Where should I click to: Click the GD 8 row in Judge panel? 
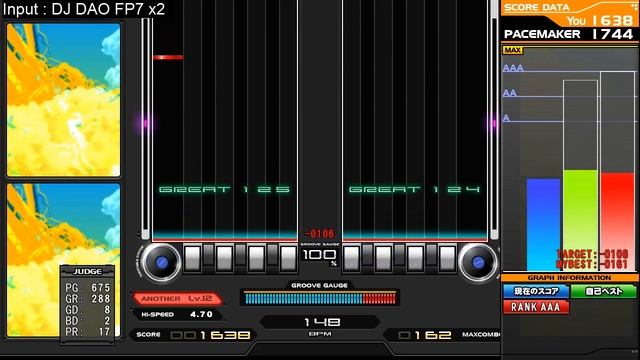(87, 310)
